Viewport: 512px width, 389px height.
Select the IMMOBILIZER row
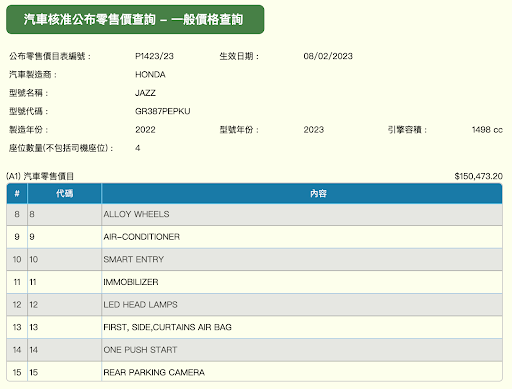254,282
